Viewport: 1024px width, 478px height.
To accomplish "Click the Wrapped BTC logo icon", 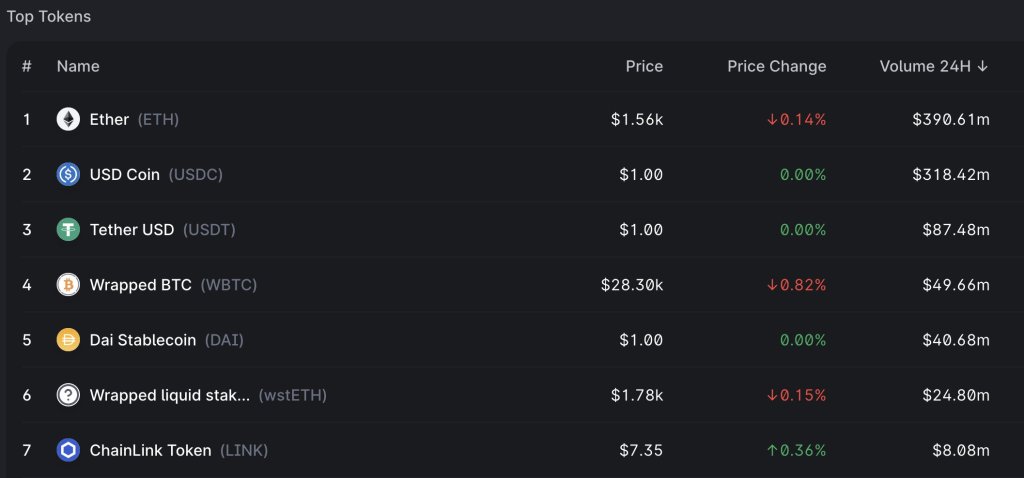I will pos(68,285).
